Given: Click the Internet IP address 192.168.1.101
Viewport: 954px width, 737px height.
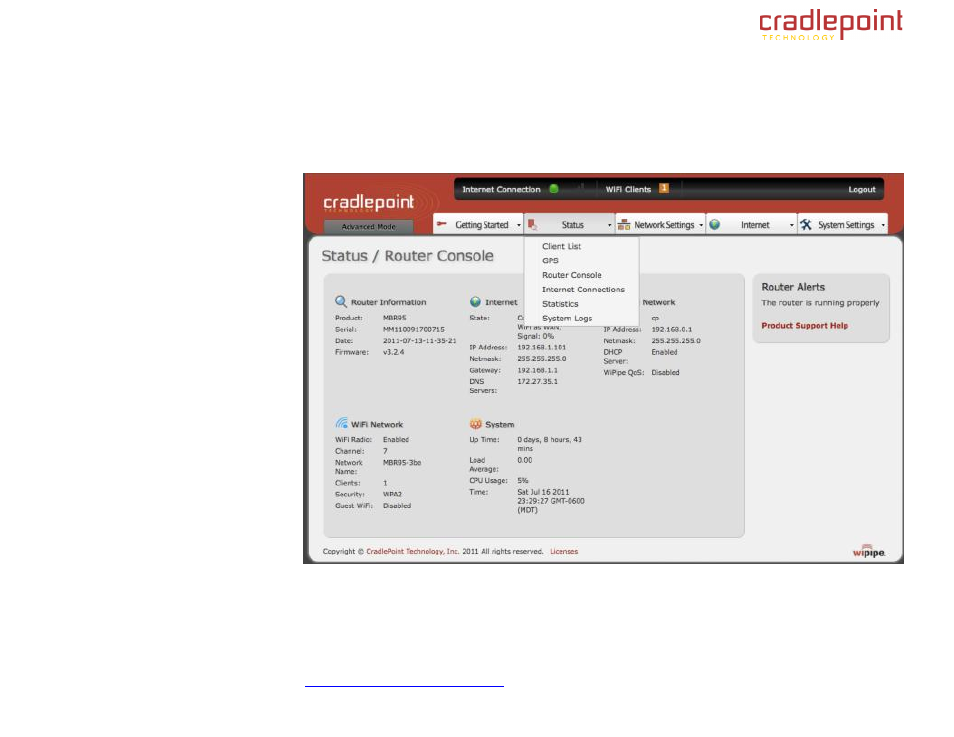Looking at the screenshot, I should [x=541, y=347].
